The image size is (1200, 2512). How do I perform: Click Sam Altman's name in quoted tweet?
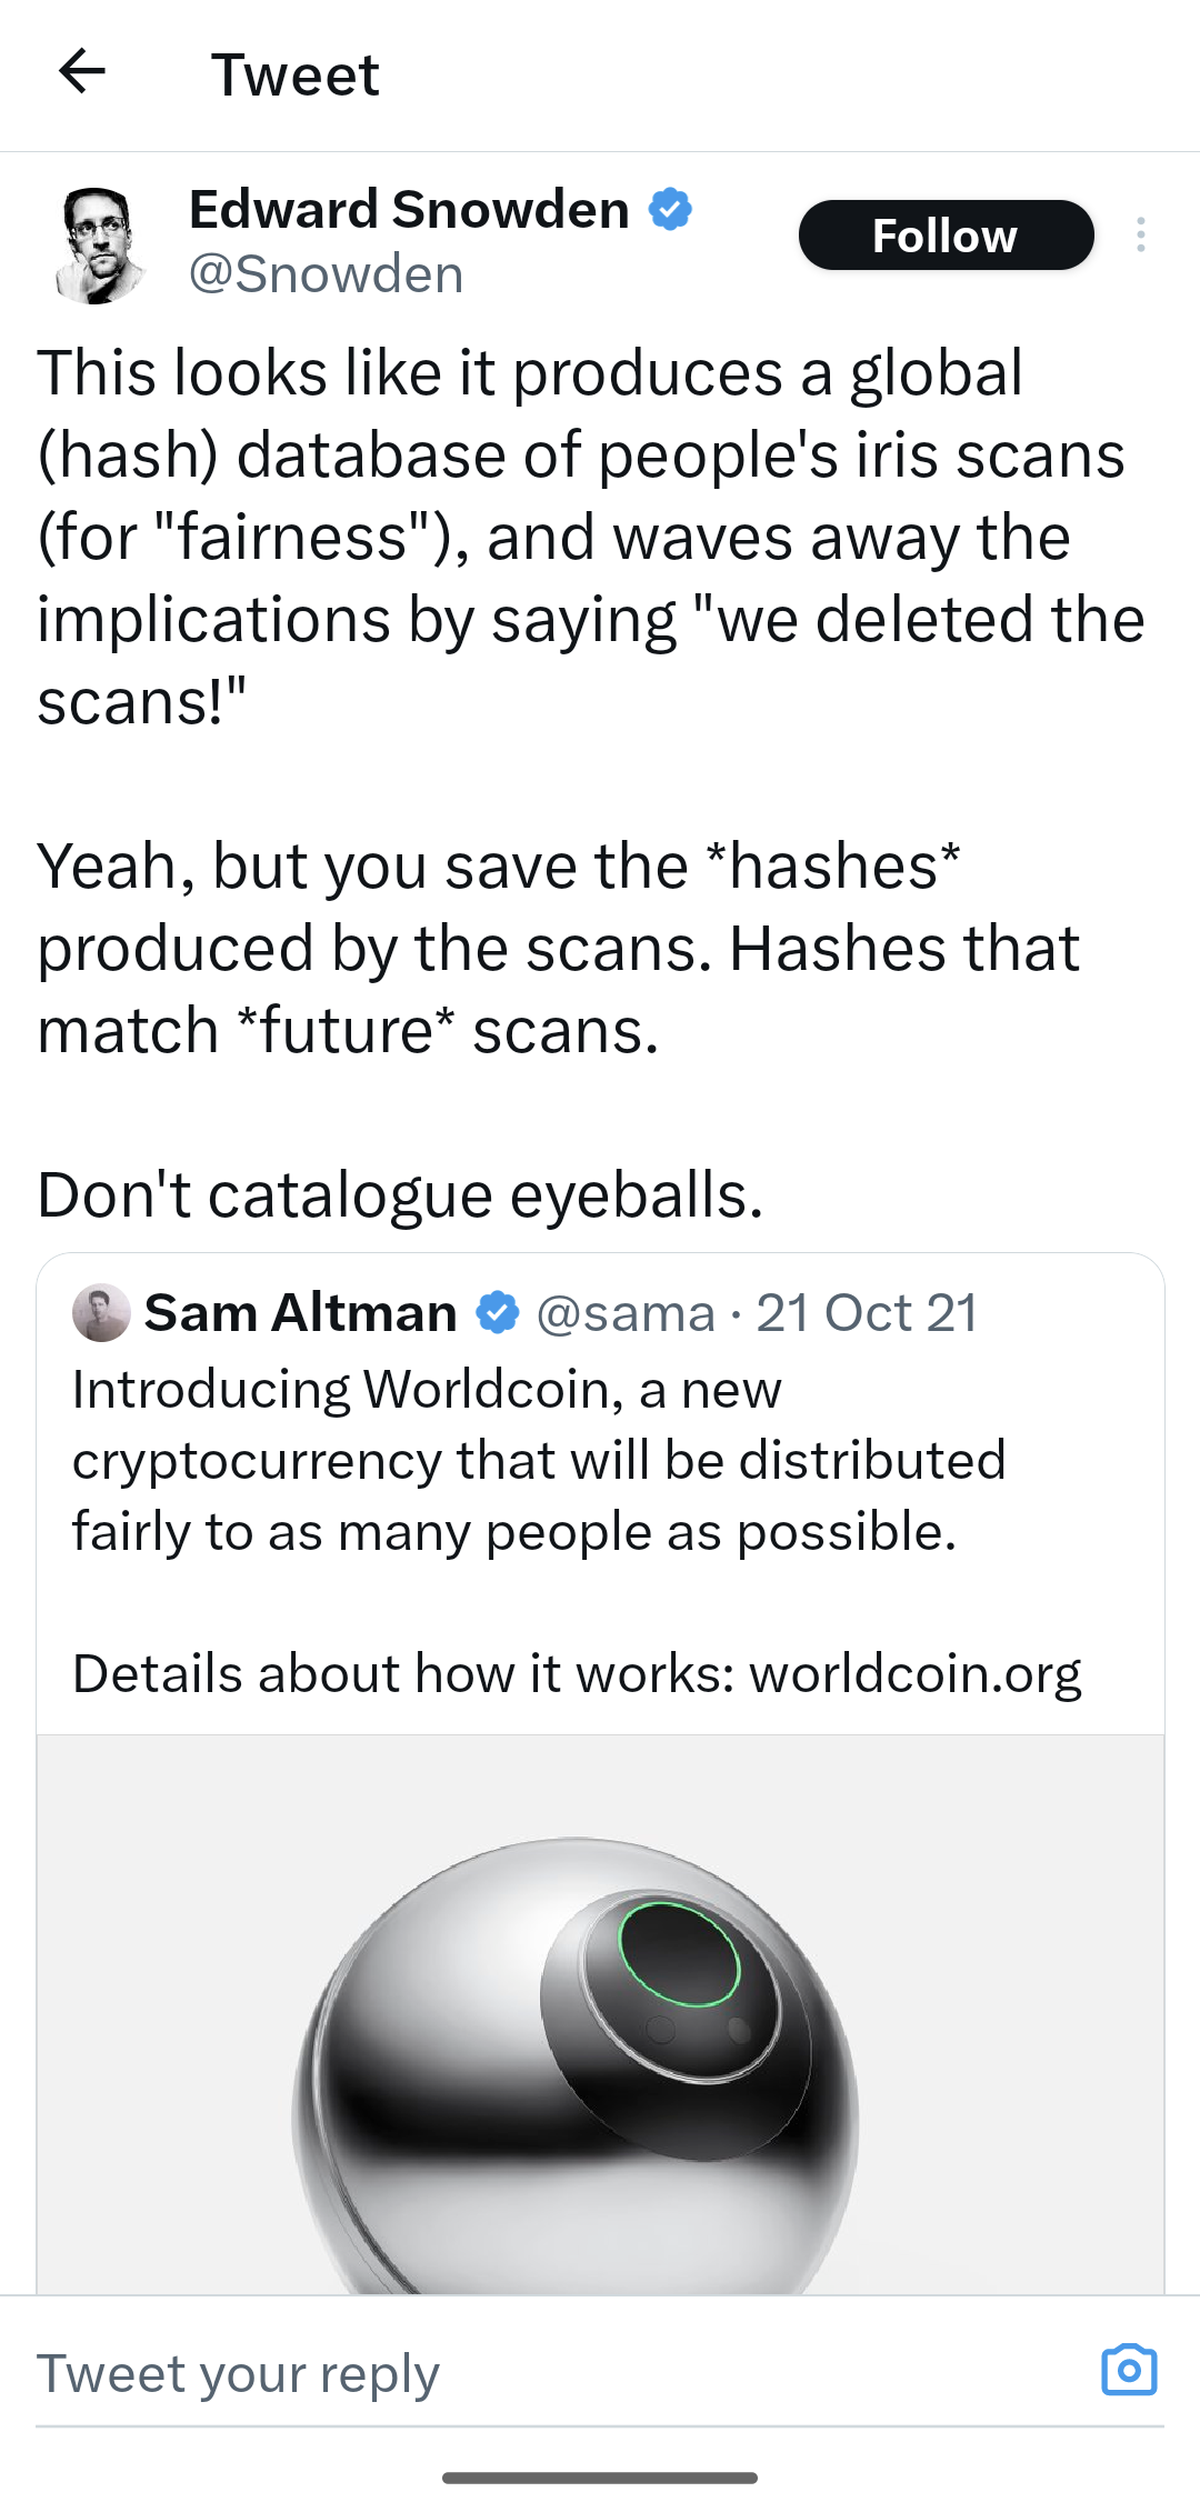click(300, 1313)
